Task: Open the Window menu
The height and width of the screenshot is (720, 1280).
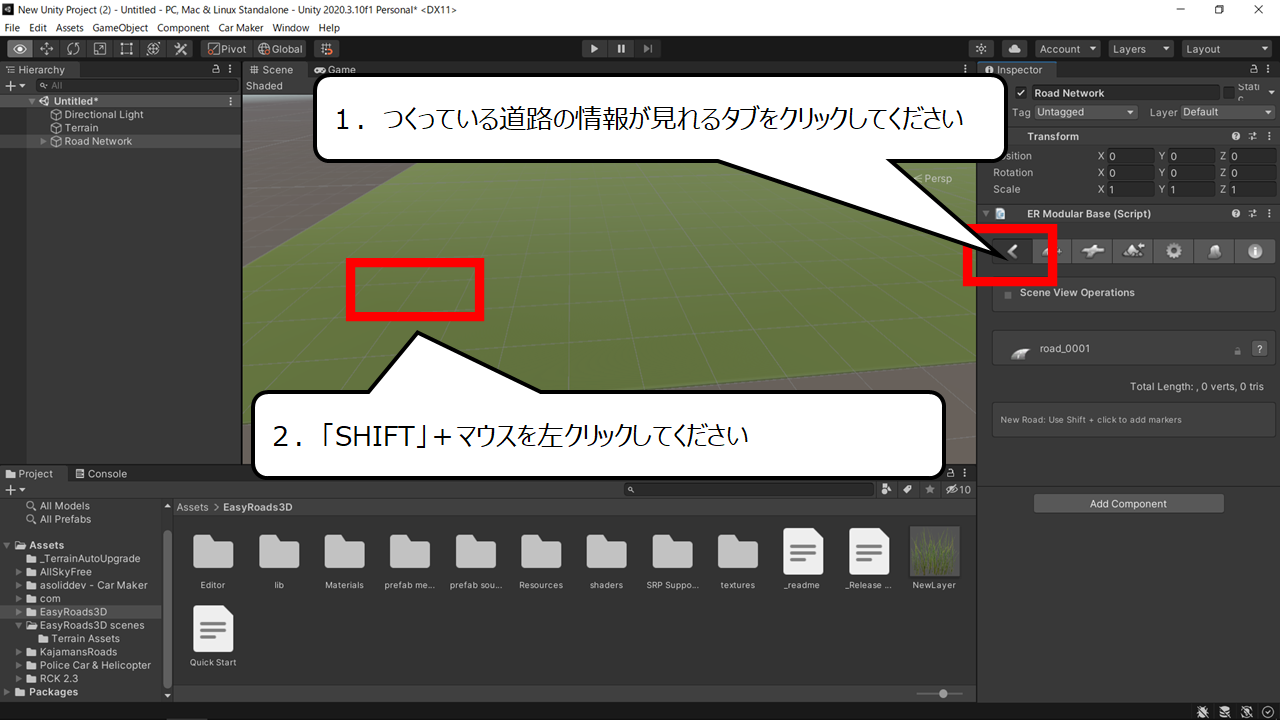Action: coord(291,28)
